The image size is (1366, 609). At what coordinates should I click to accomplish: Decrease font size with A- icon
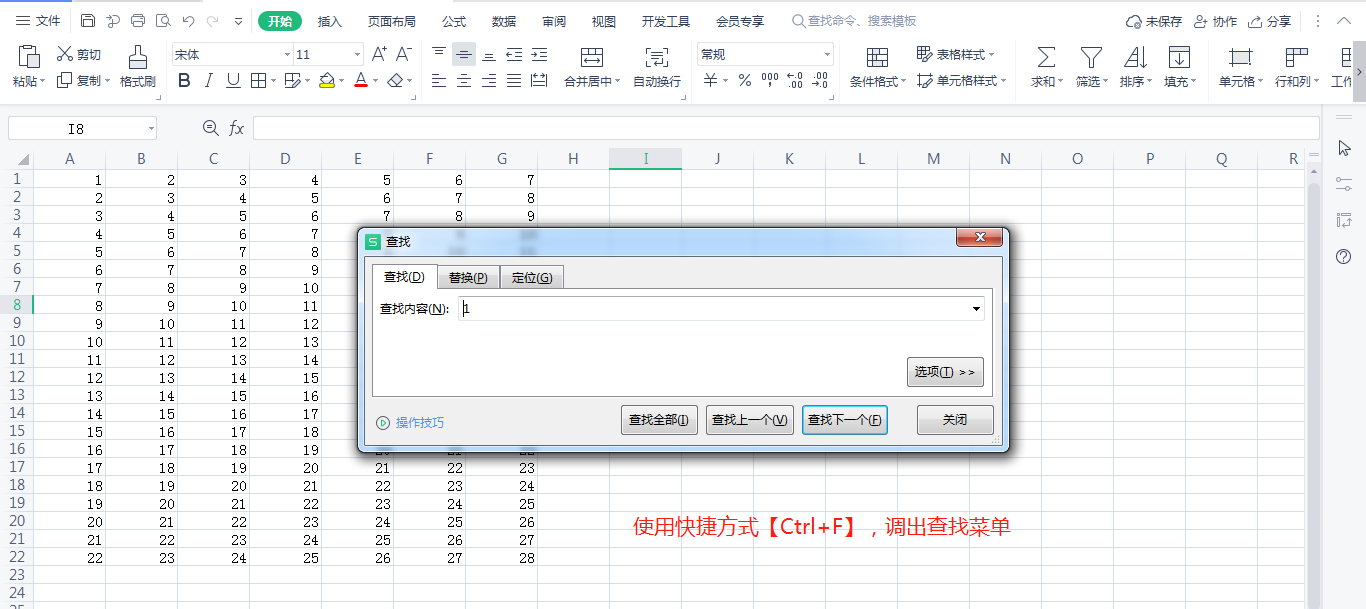tap(403, 54)
